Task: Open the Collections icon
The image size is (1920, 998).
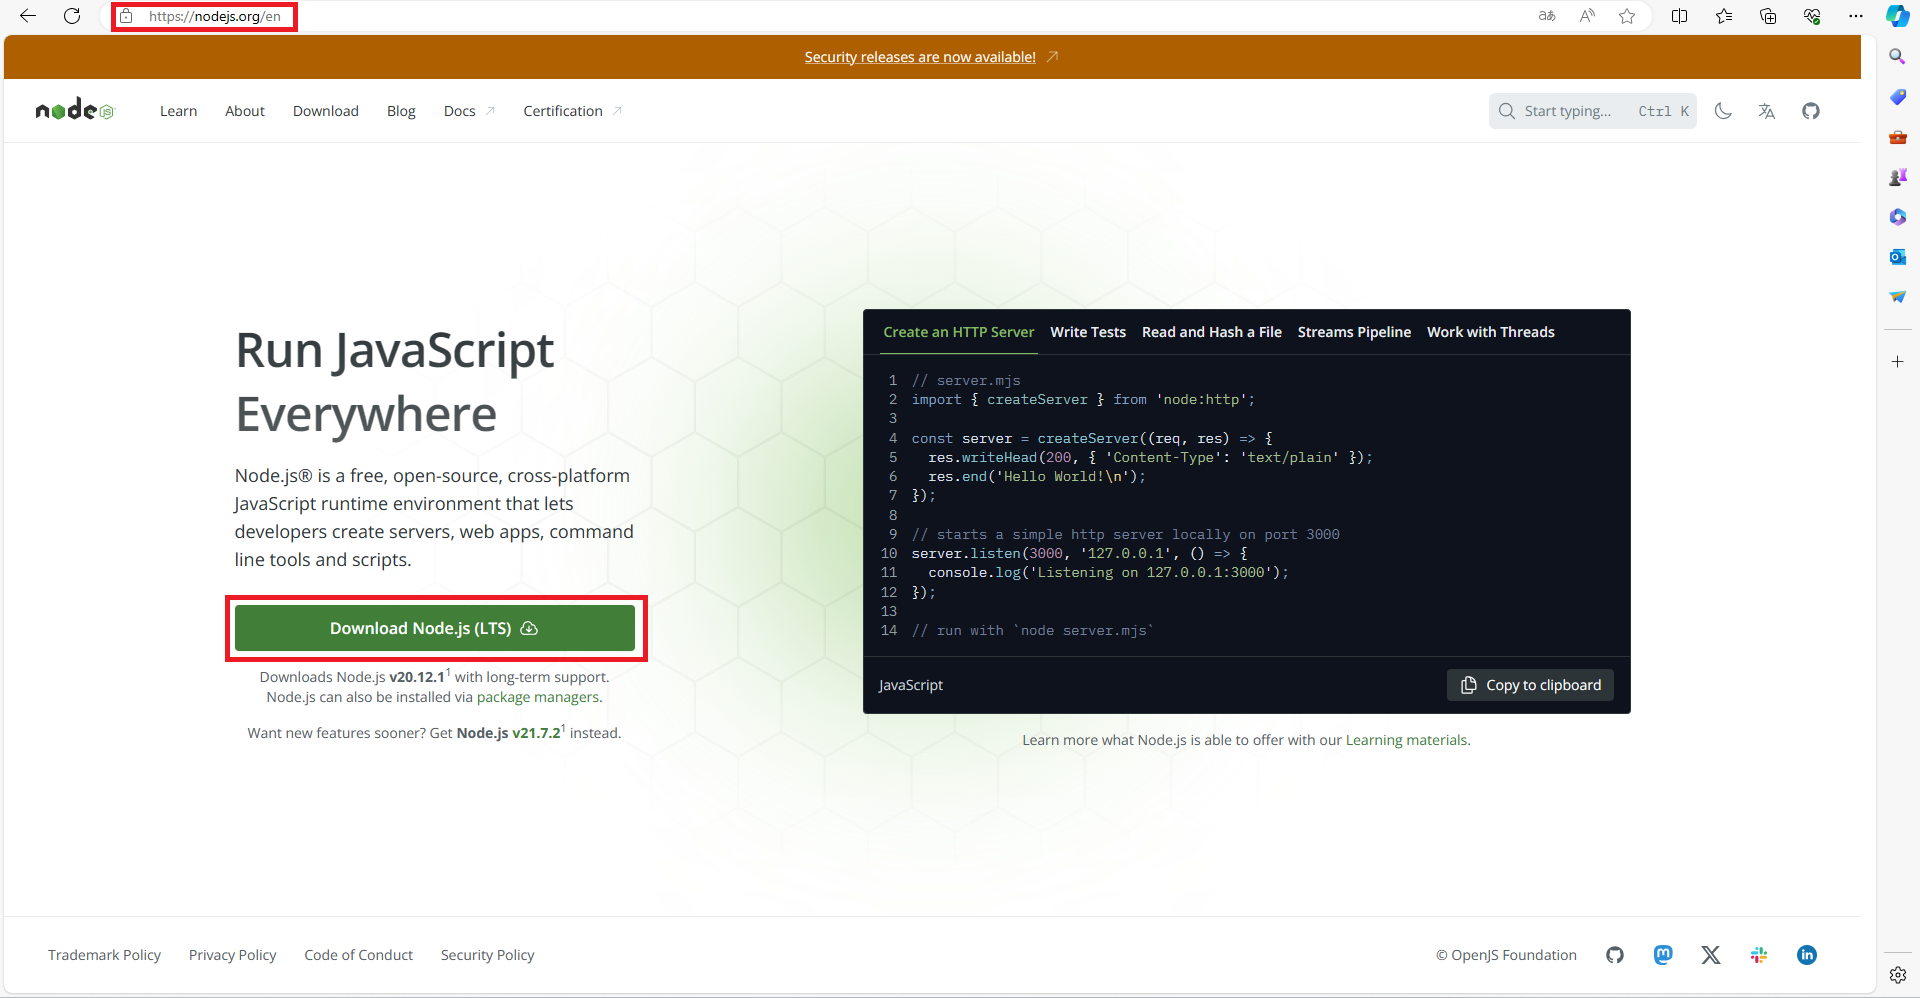Action: [1768, 16]
